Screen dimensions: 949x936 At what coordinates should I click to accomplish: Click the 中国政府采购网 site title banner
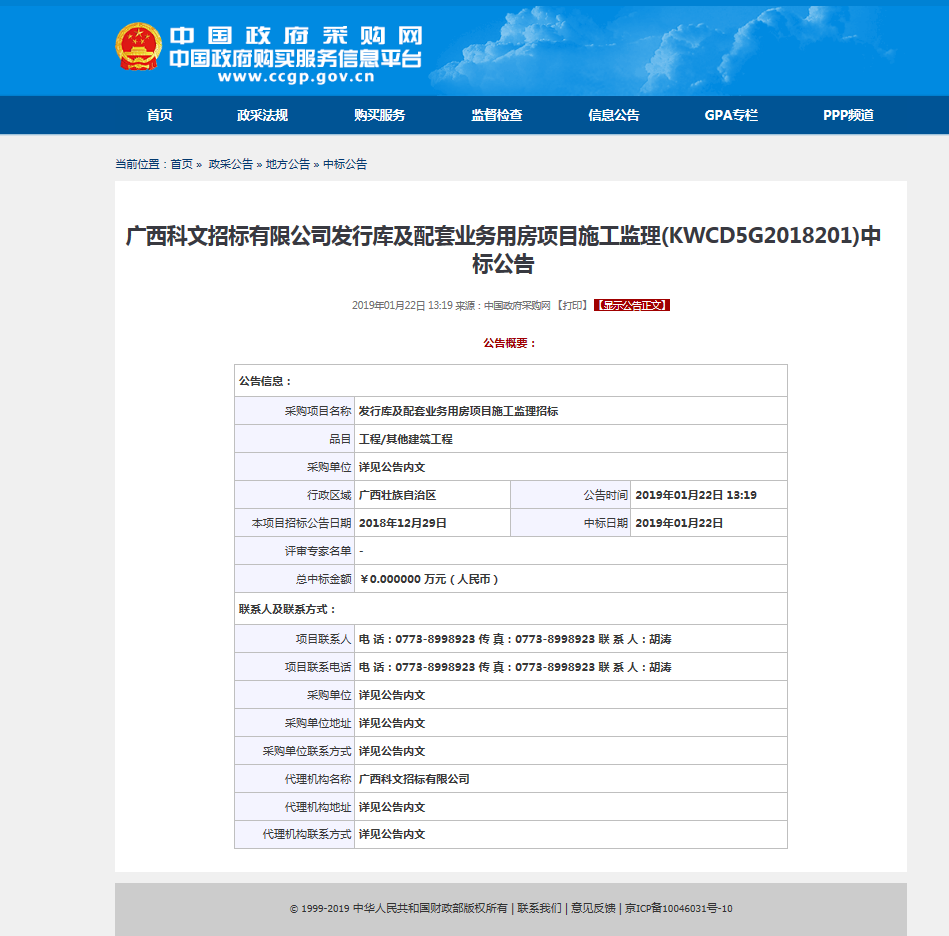[294, 35]
